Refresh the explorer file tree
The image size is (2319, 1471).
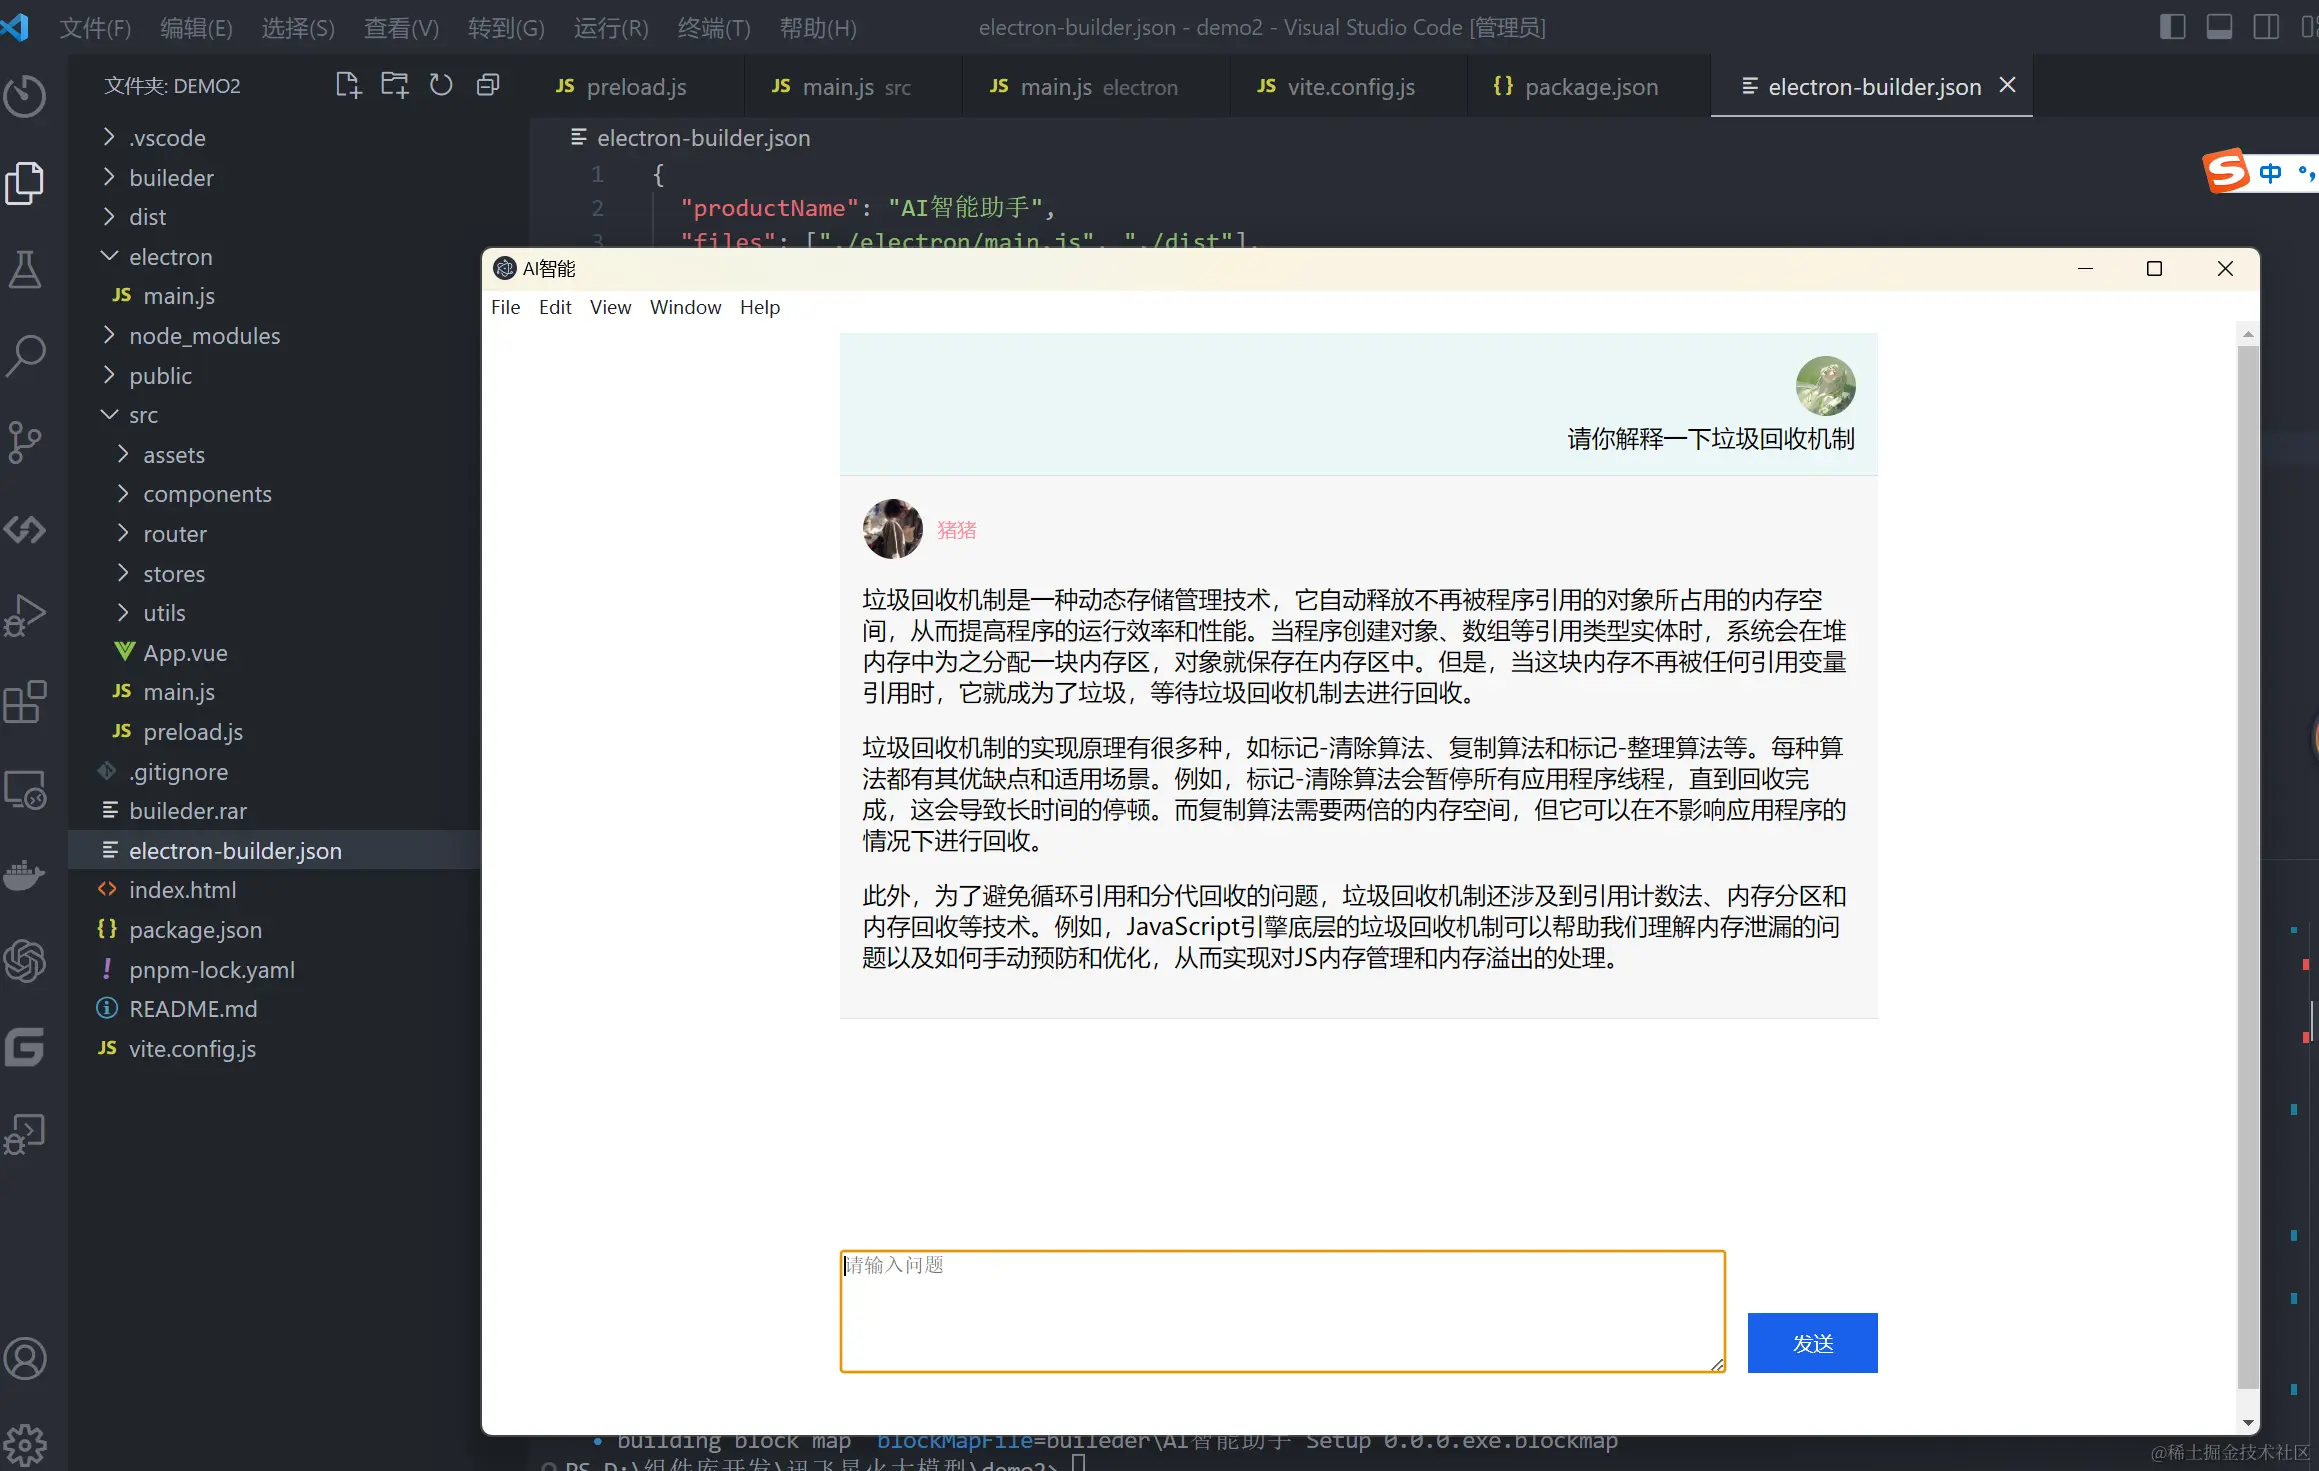click(441, 85)
